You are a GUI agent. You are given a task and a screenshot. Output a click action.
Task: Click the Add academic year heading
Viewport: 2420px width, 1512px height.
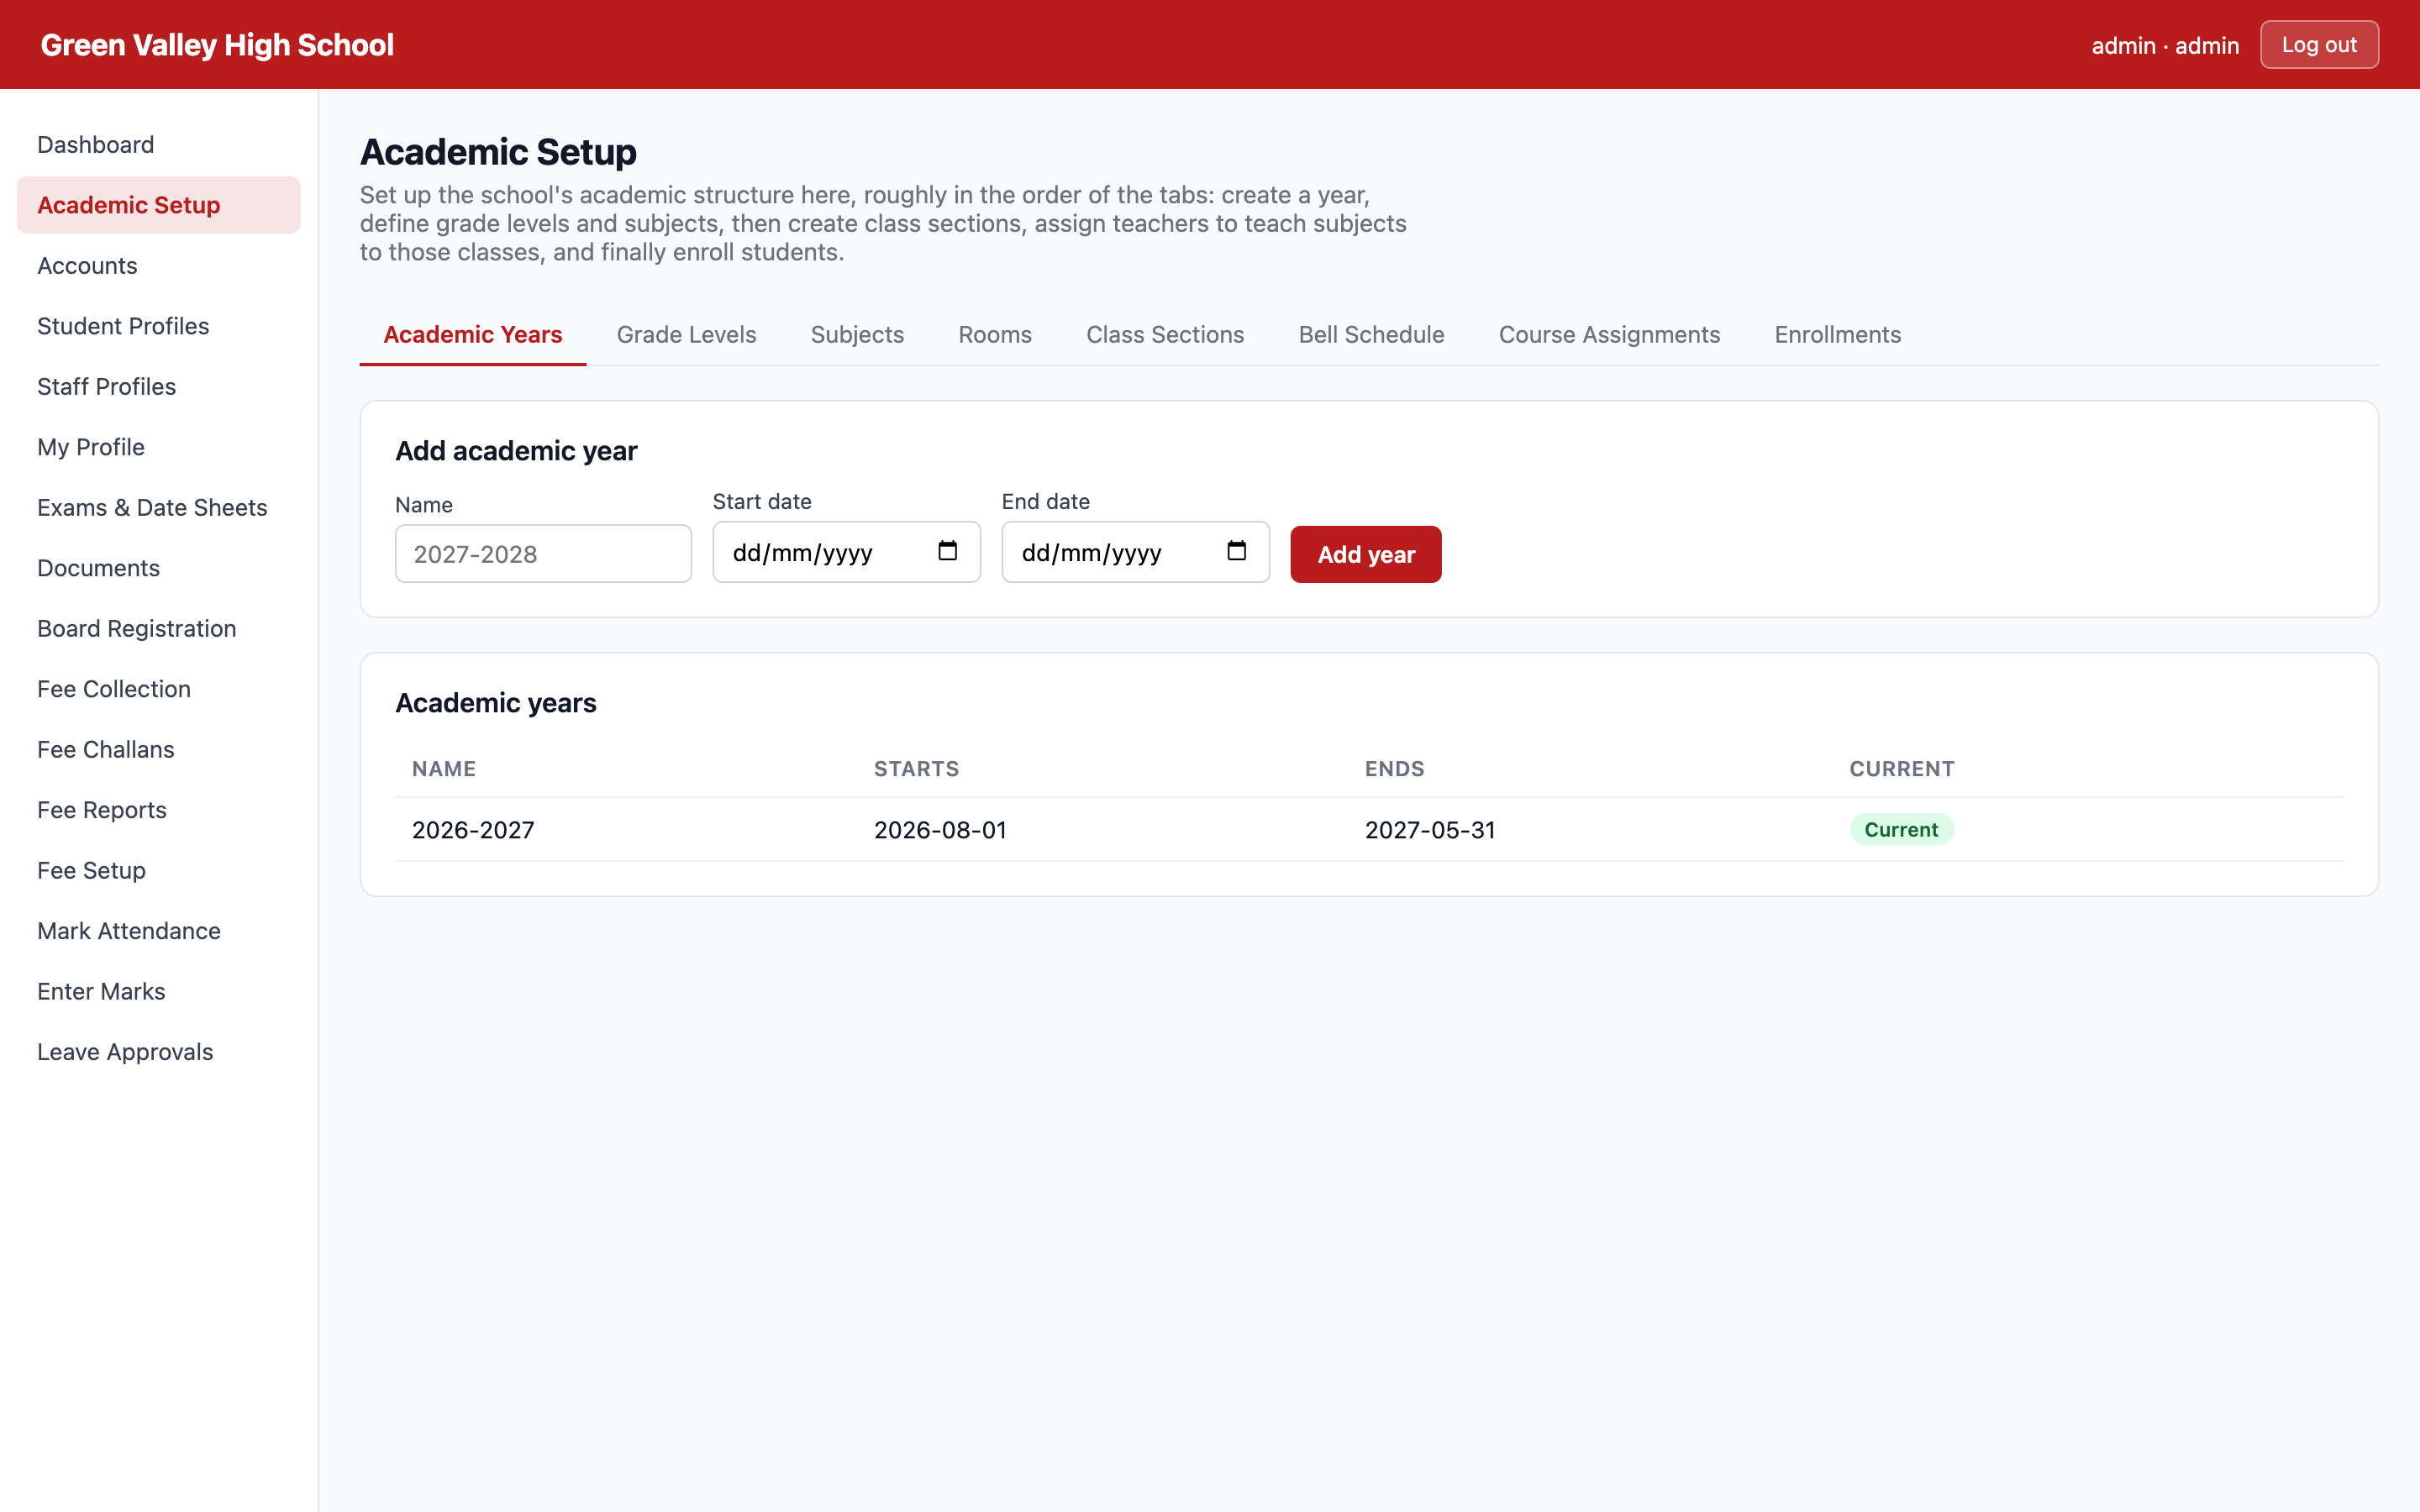tap(516, 451)
